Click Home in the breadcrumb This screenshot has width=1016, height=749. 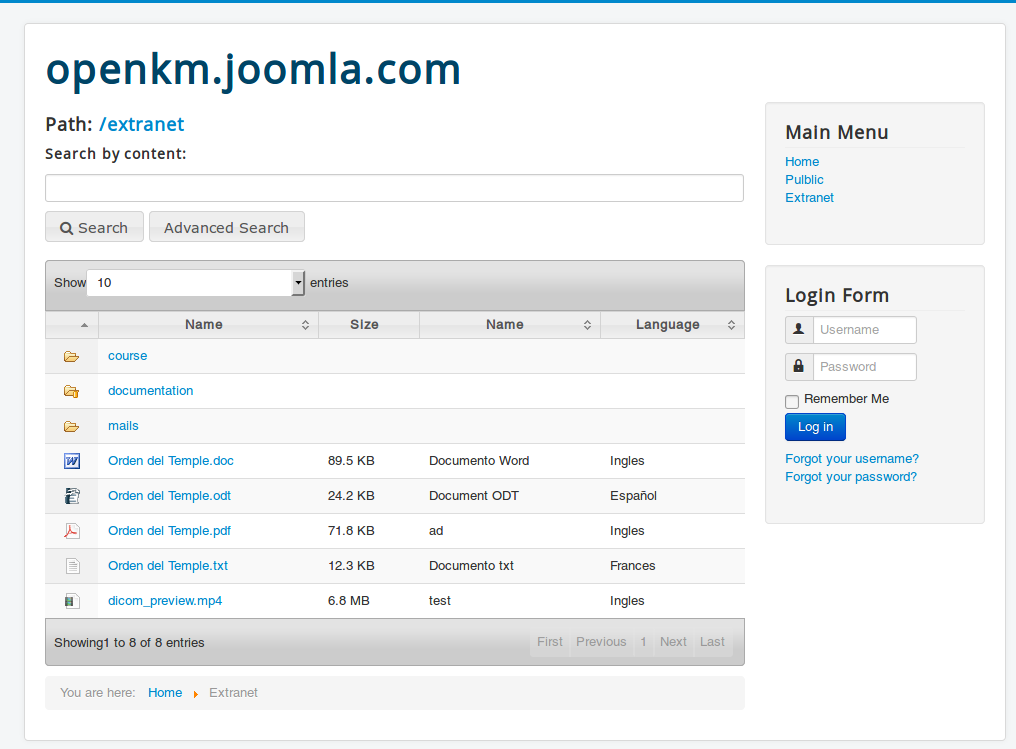click(x=165, y=693)
